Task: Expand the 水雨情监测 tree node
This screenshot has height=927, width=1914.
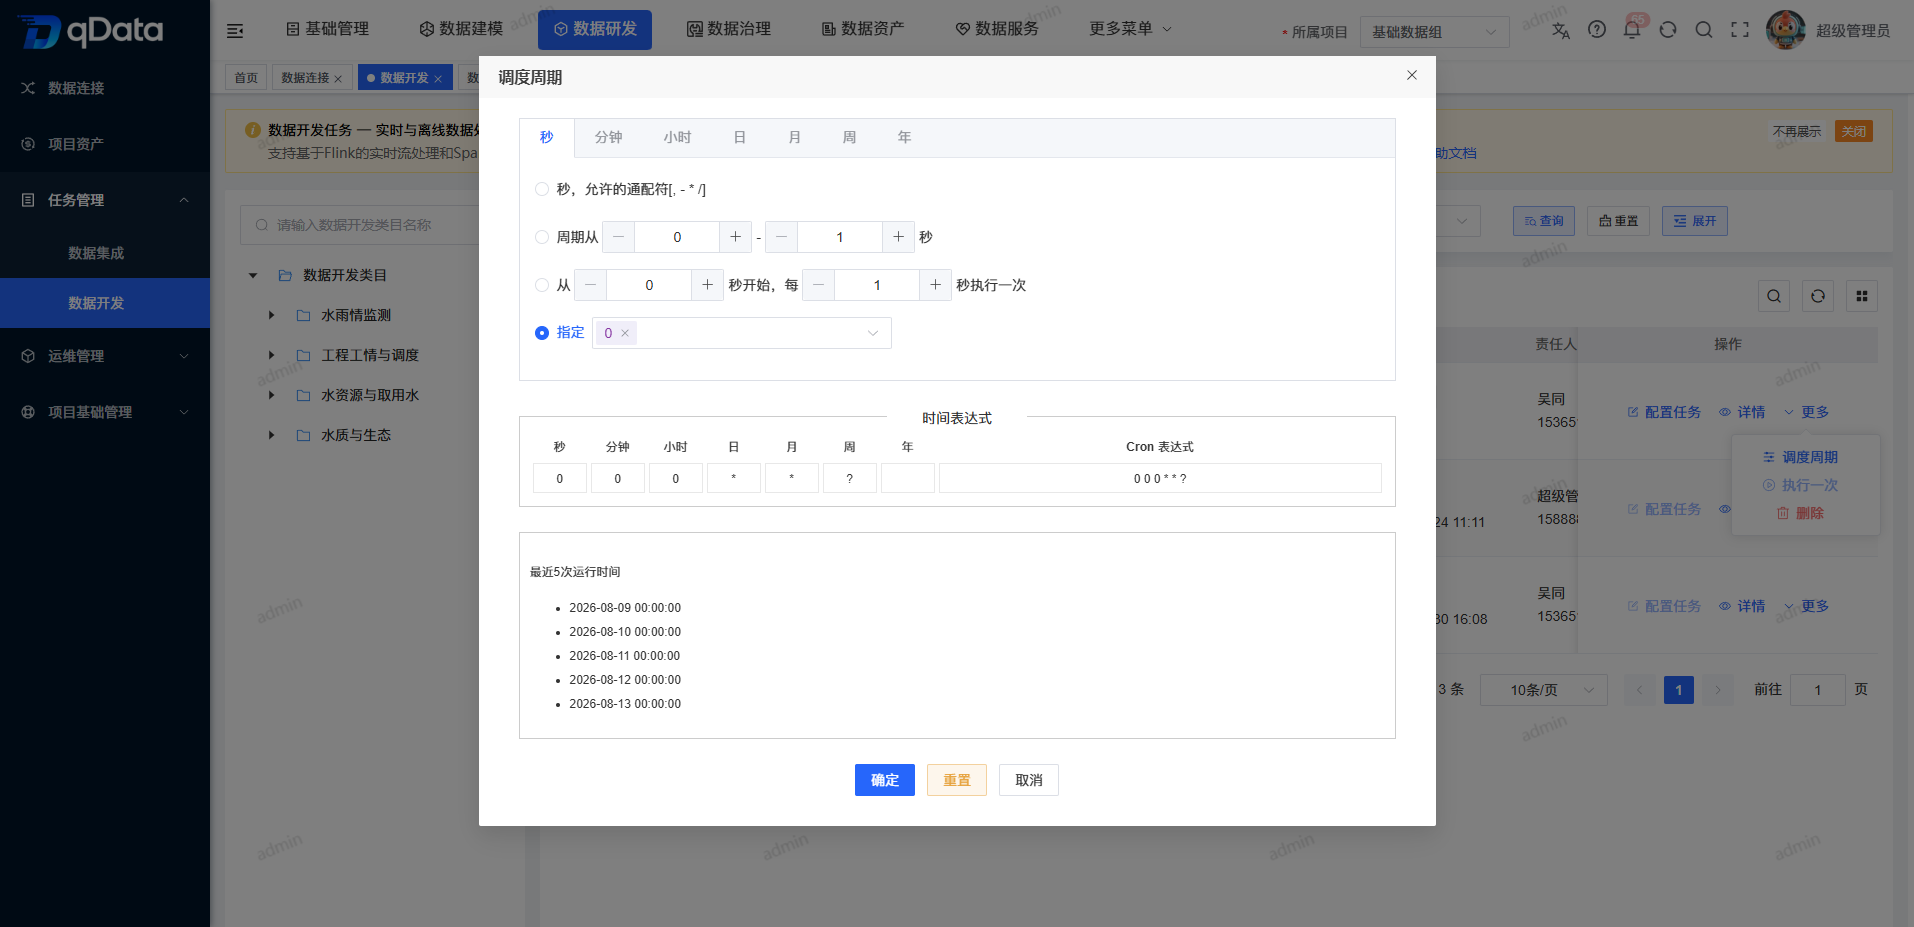Action: pos(271,315)
